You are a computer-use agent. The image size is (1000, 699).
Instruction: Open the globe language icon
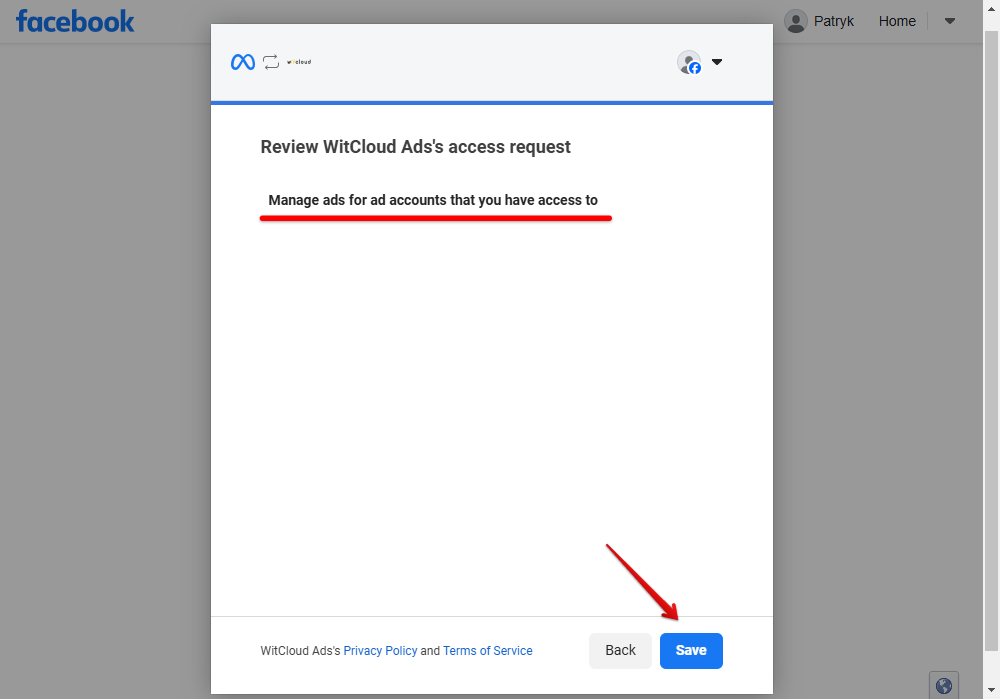[944, 686]
